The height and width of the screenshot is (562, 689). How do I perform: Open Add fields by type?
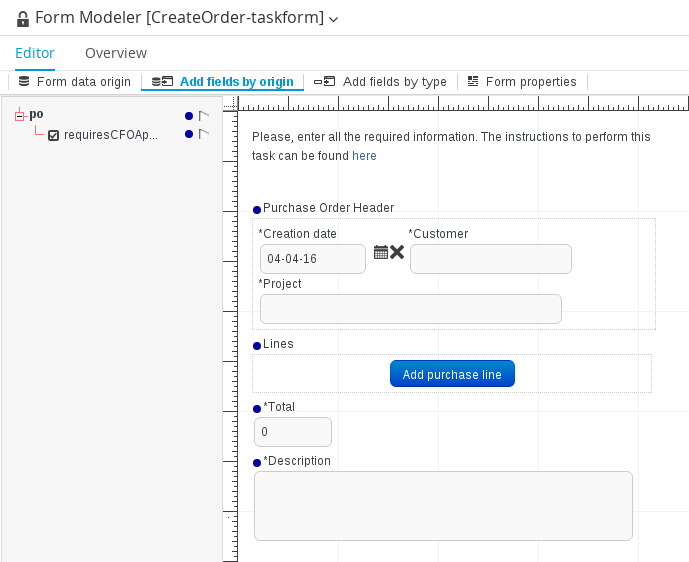[380, 82]
